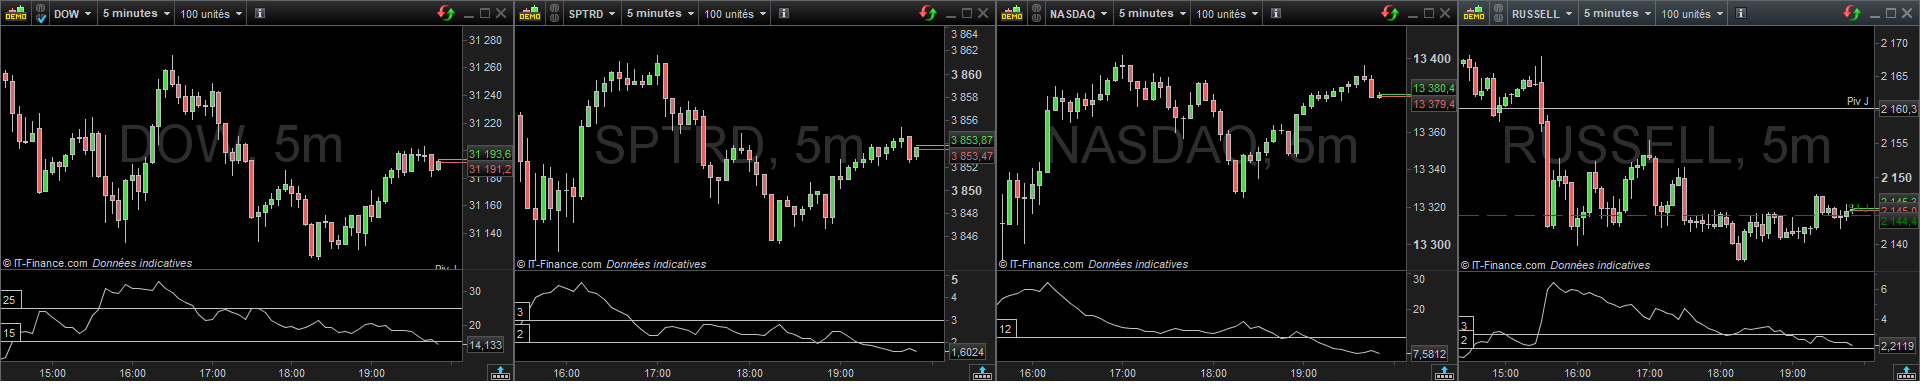This screenshot has width=1920, height=385.
Task: Maximize the DOW chart window
Action: tap(485, 13)
